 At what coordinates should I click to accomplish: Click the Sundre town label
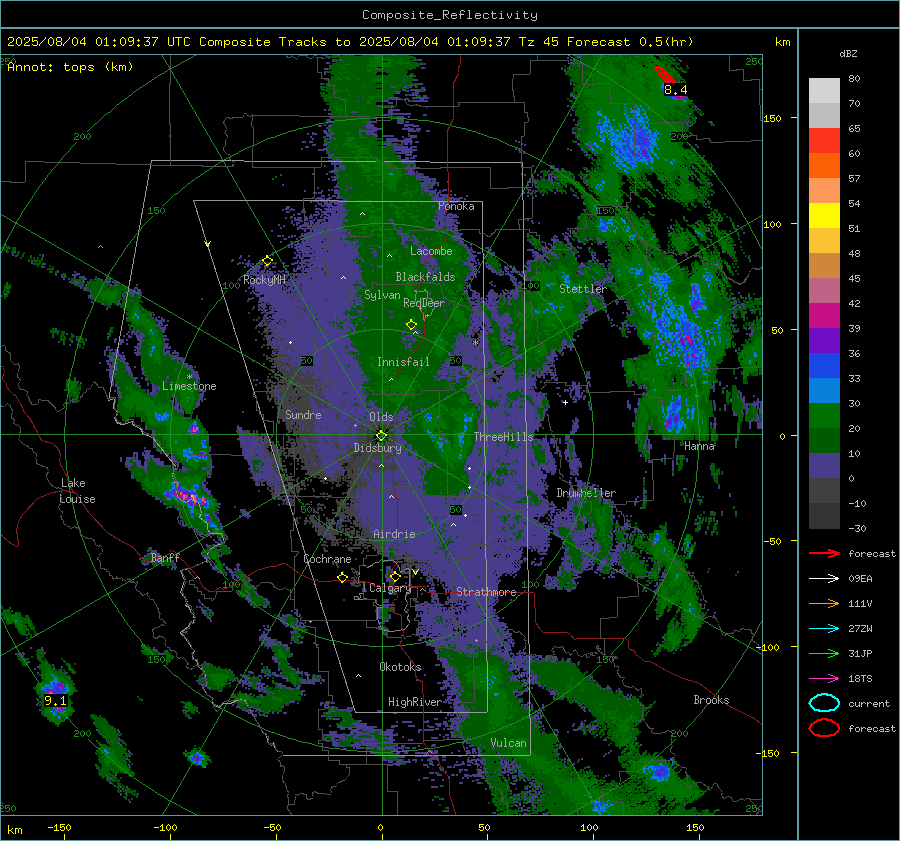click(x=303, y=414)
